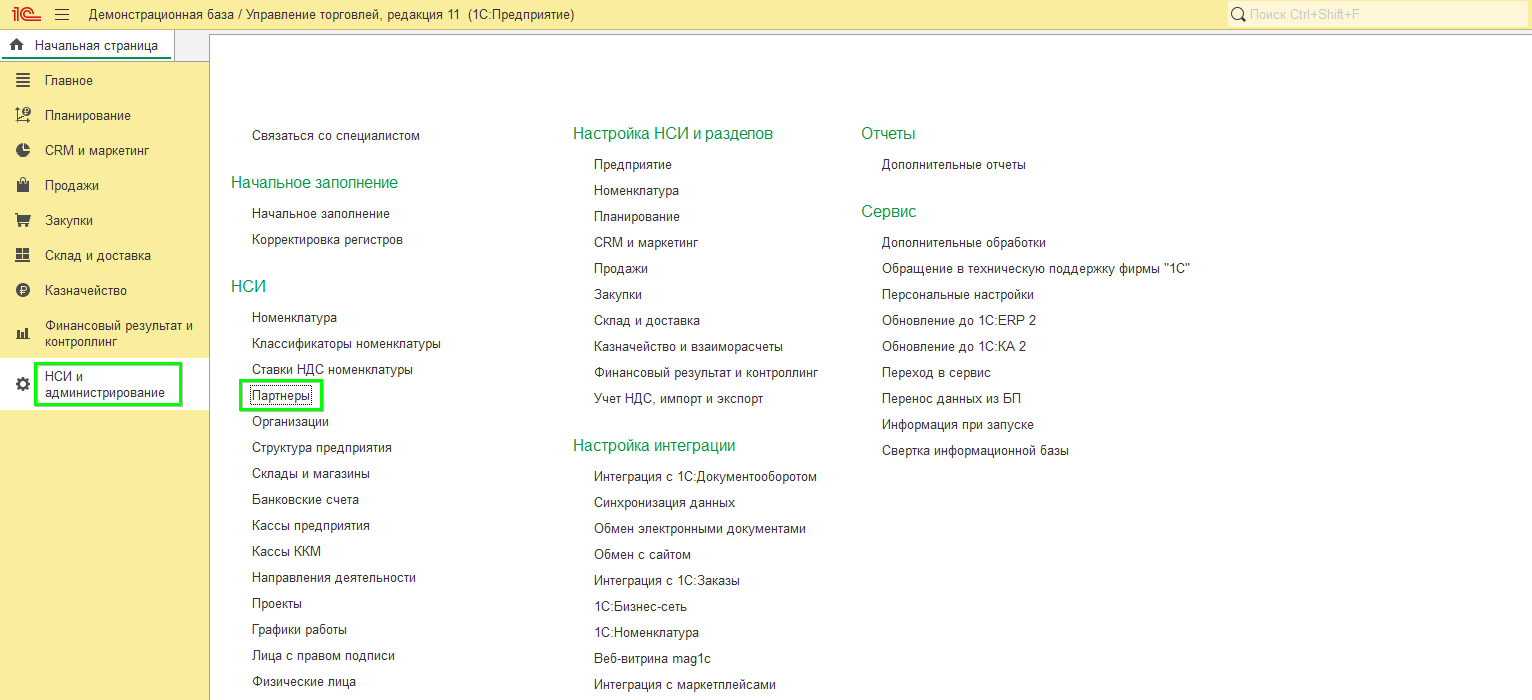This screenshot has height=700, width=1532.
Task: Open Дополнительные обработки
Action: pos(964,242)
